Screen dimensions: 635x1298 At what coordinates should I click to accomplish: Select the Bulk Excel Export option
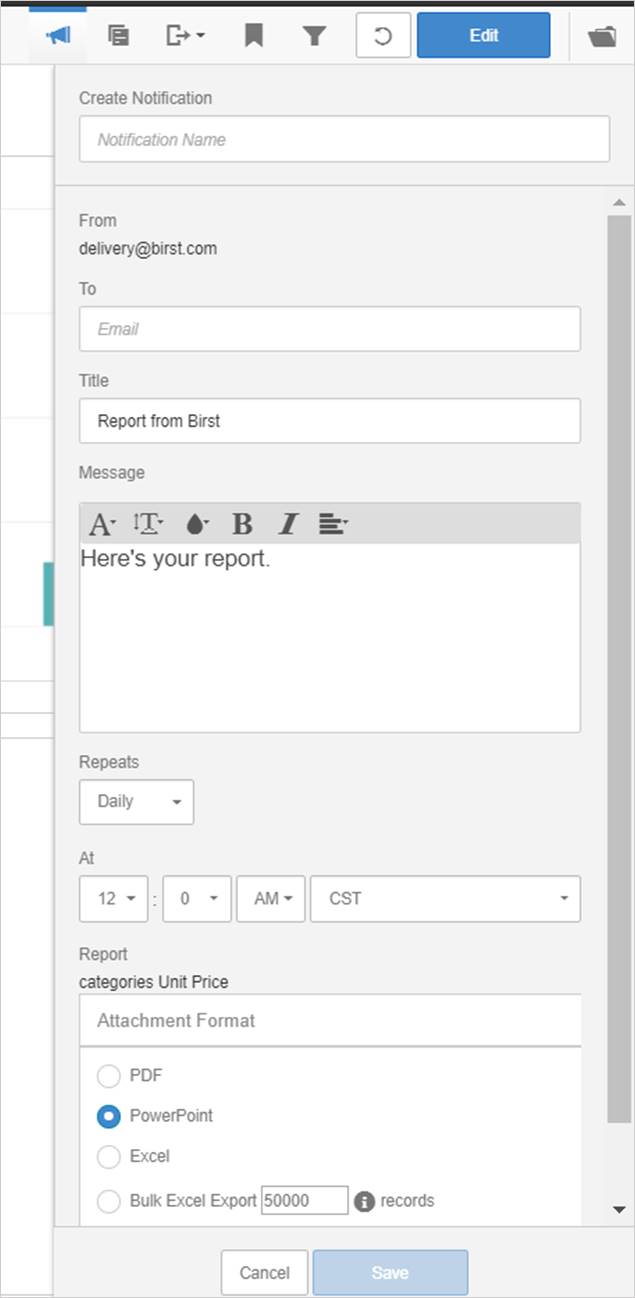click(108, 1201)
